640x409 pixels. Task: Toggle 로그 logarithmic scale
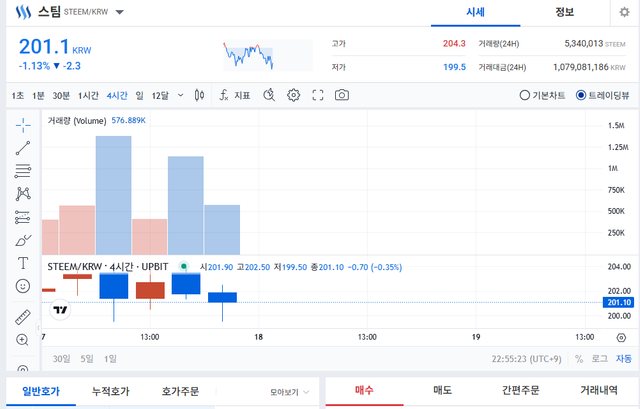coord(600,359)
